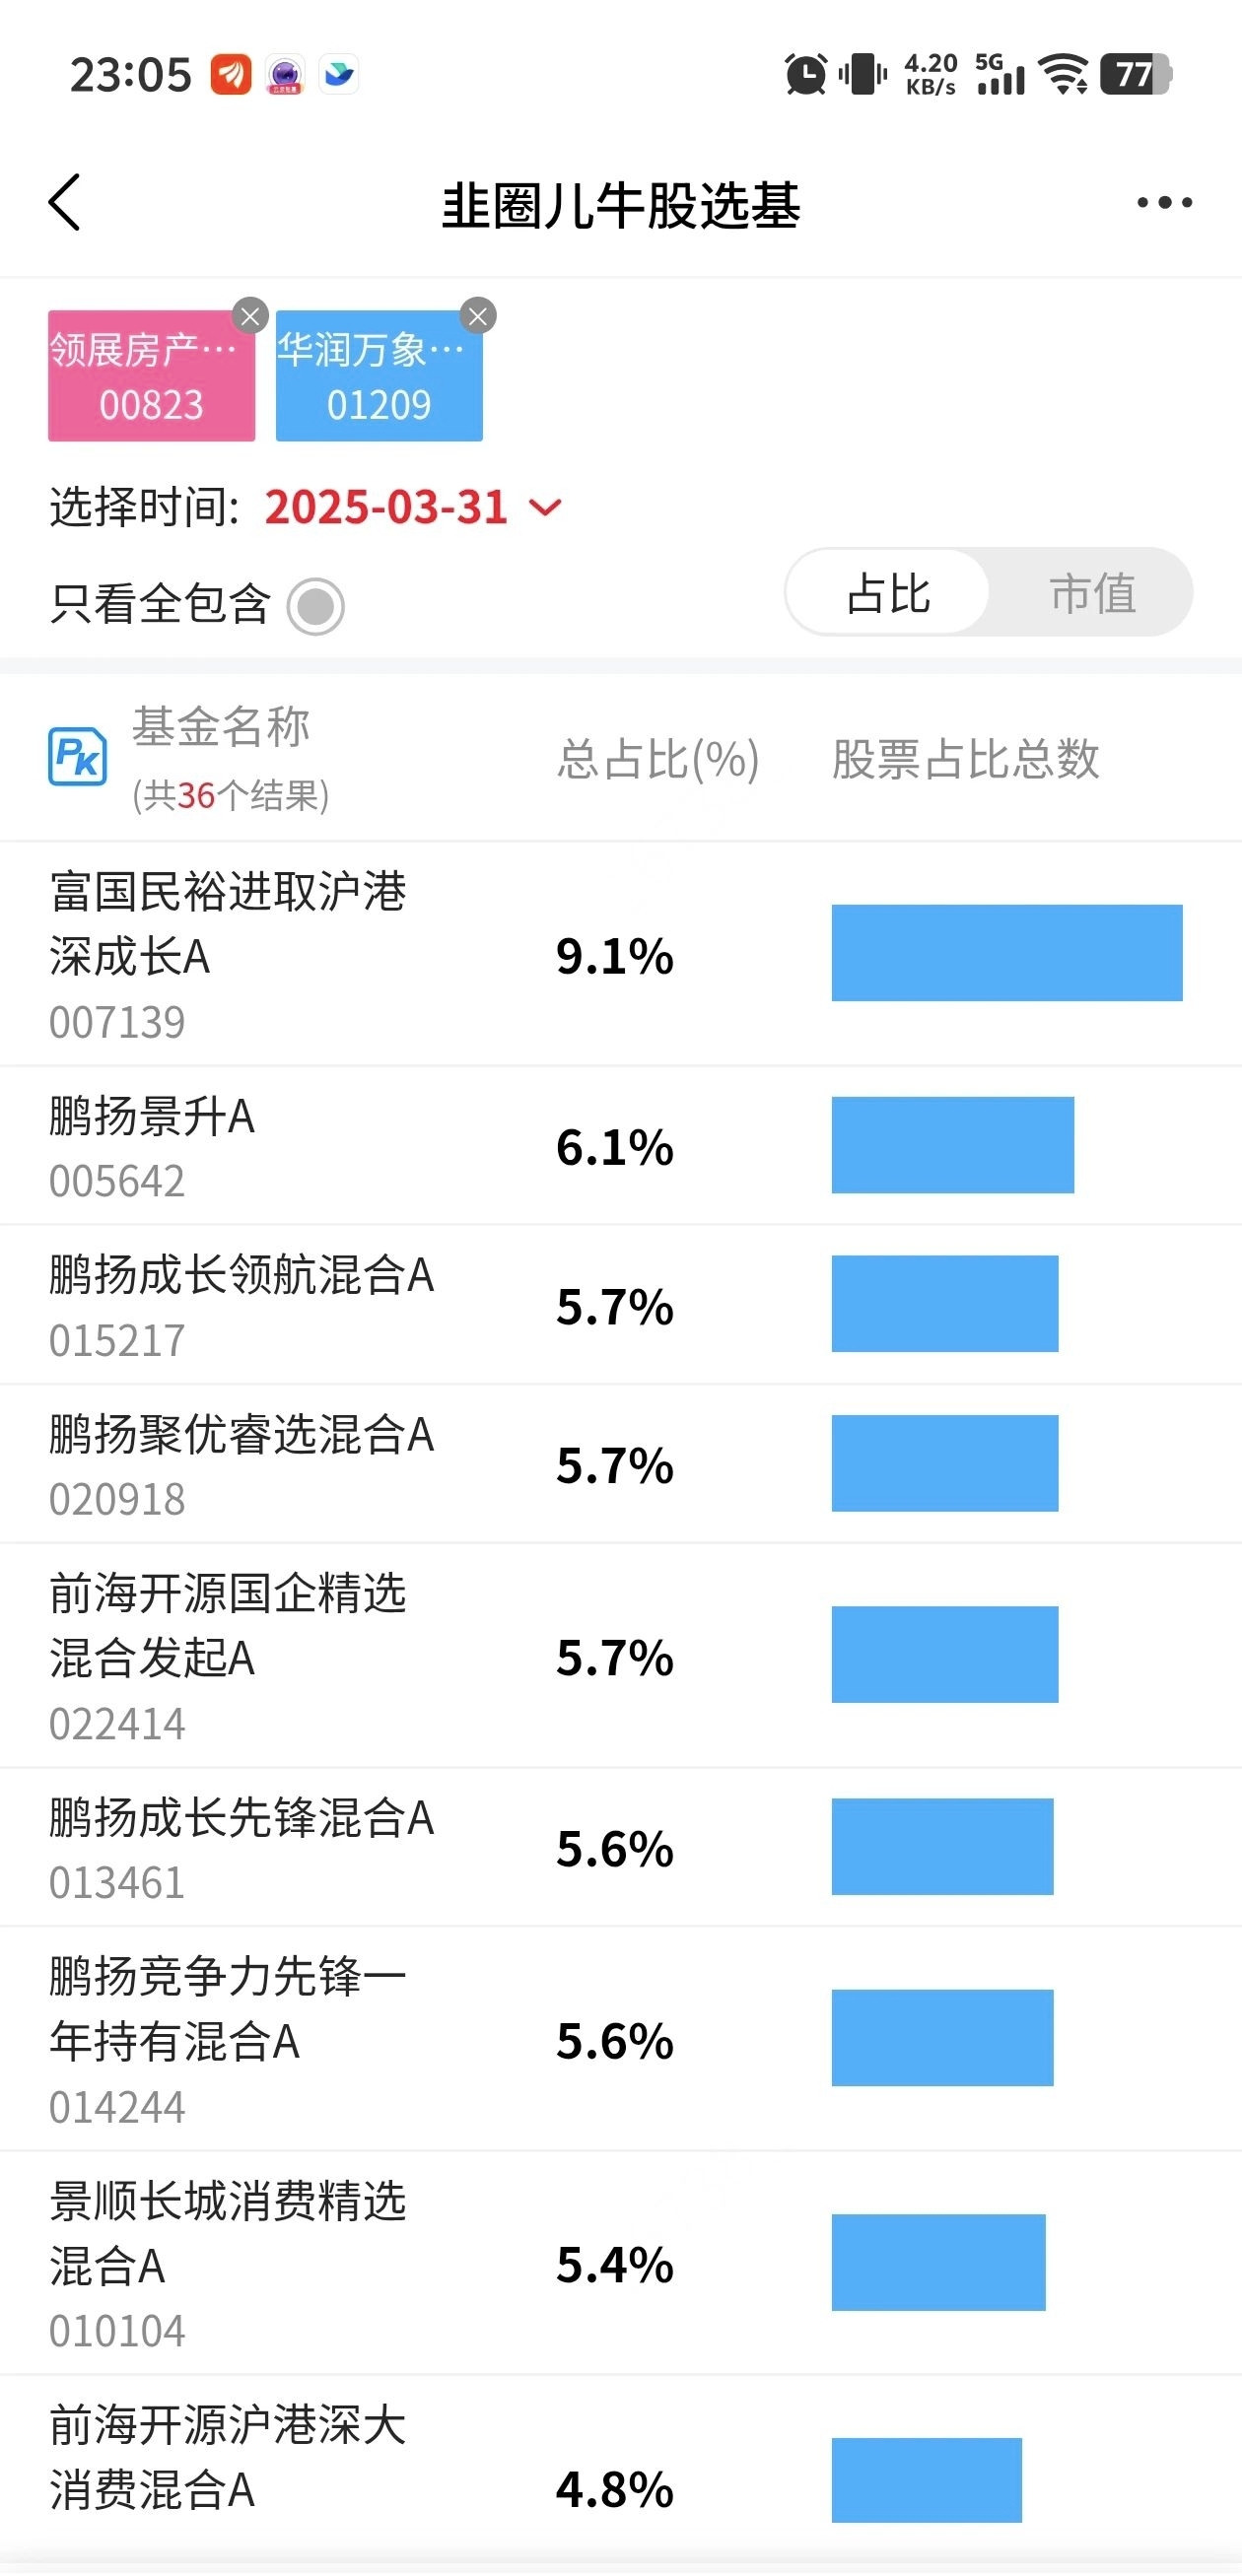
Task: Tap the PK compare icon
Action: (78, 757)
